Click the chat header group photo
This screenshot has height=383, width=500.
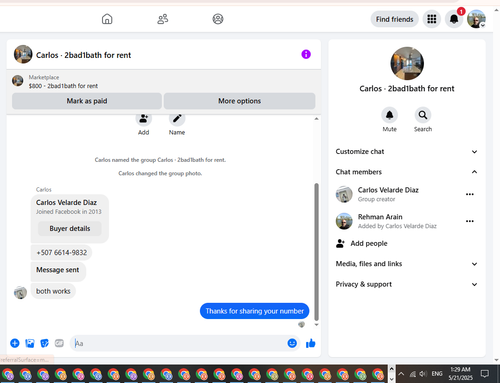tap(23, 54)
